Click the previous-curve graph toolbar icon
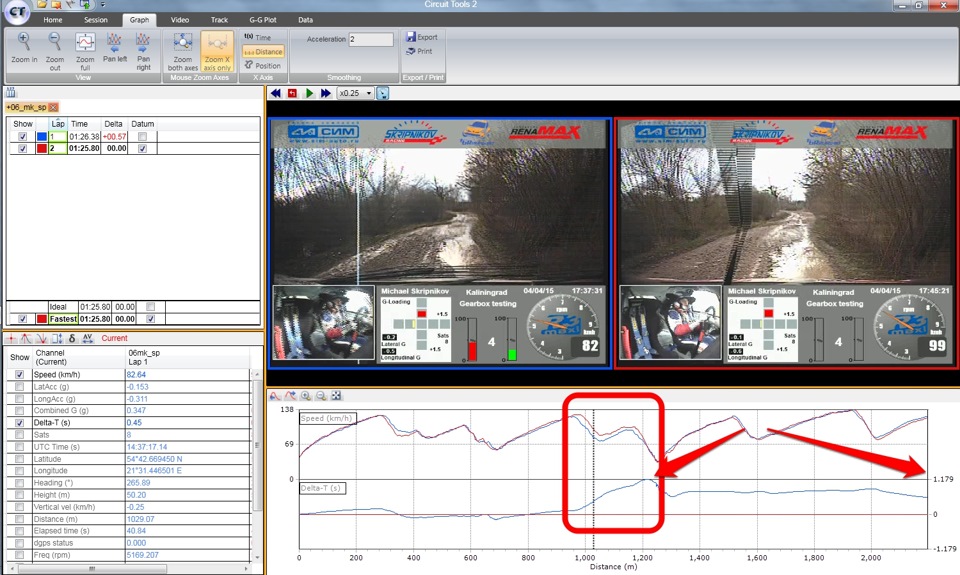The width and height of the screenshot is (960, 575). 275,396
